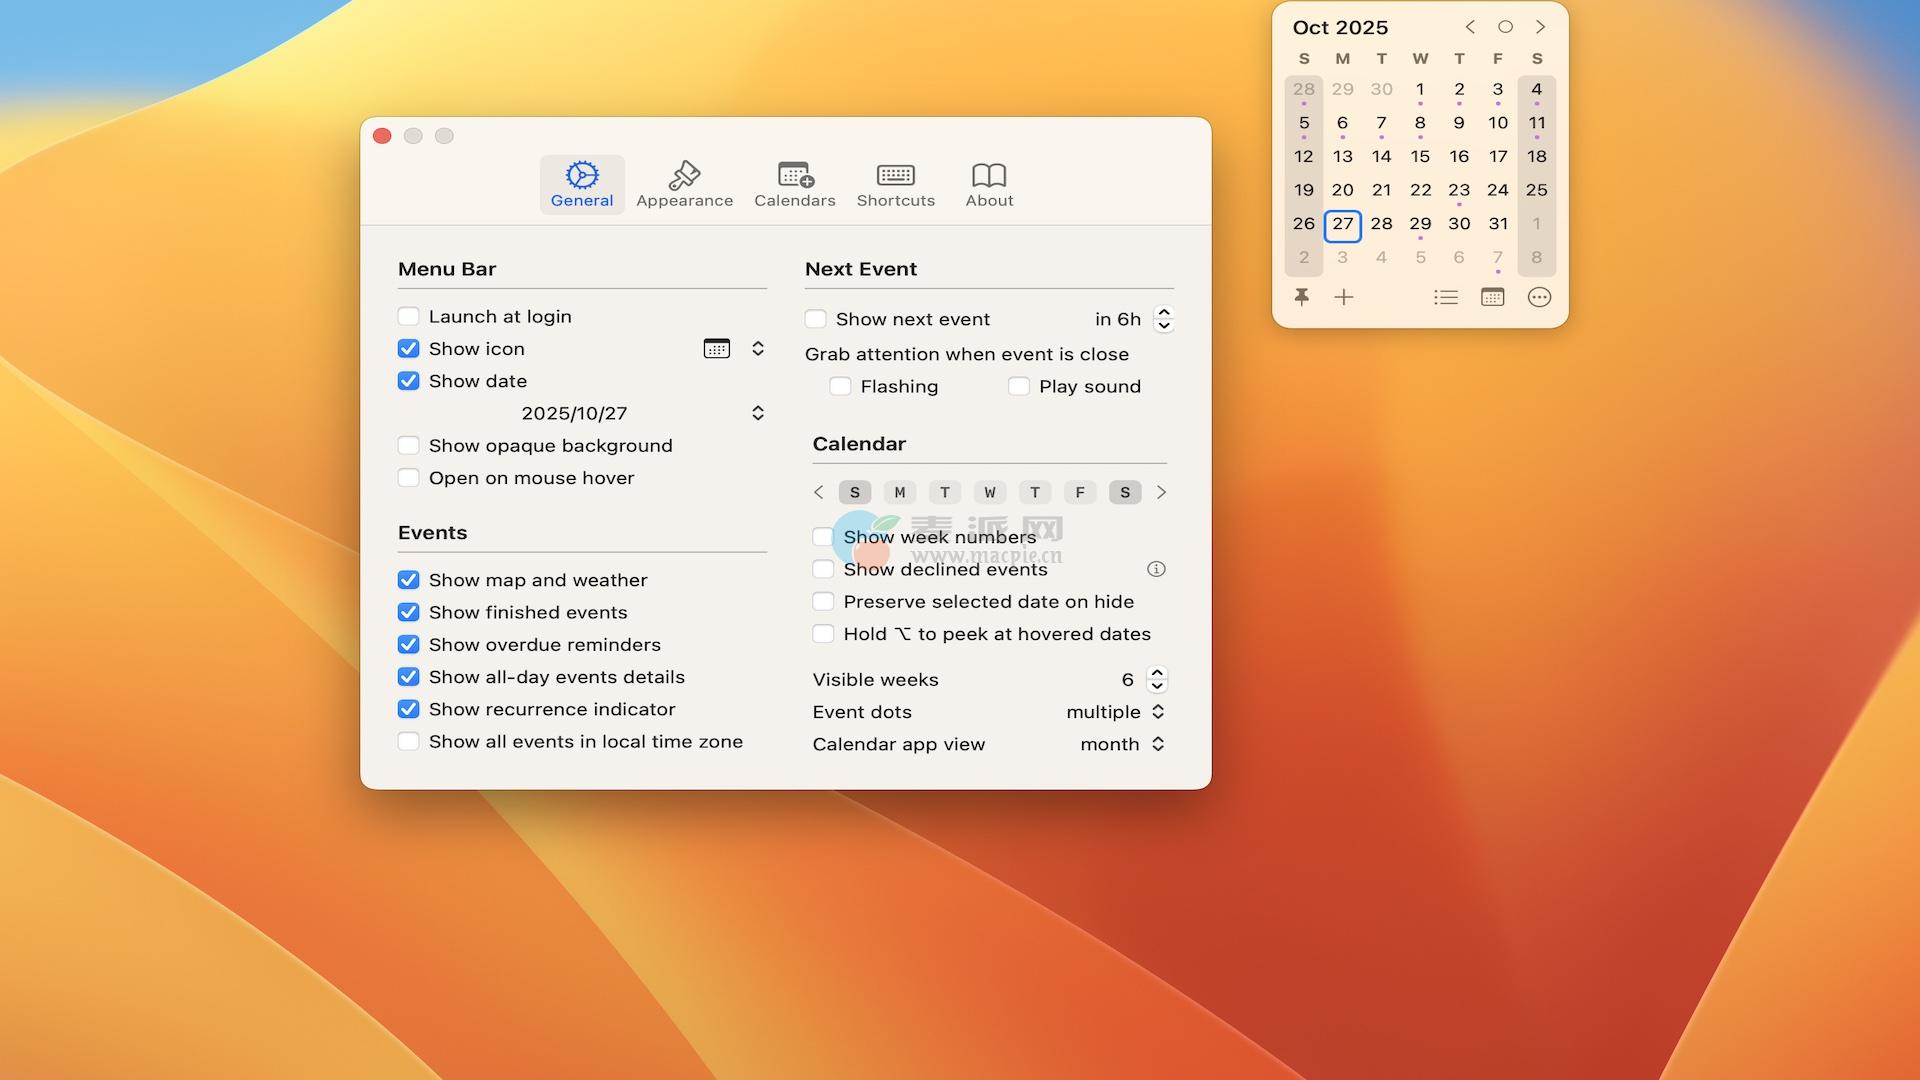Click info icon beside Show declined events
This screenshot has width=1920, height=1080.
pos(1156,569)
